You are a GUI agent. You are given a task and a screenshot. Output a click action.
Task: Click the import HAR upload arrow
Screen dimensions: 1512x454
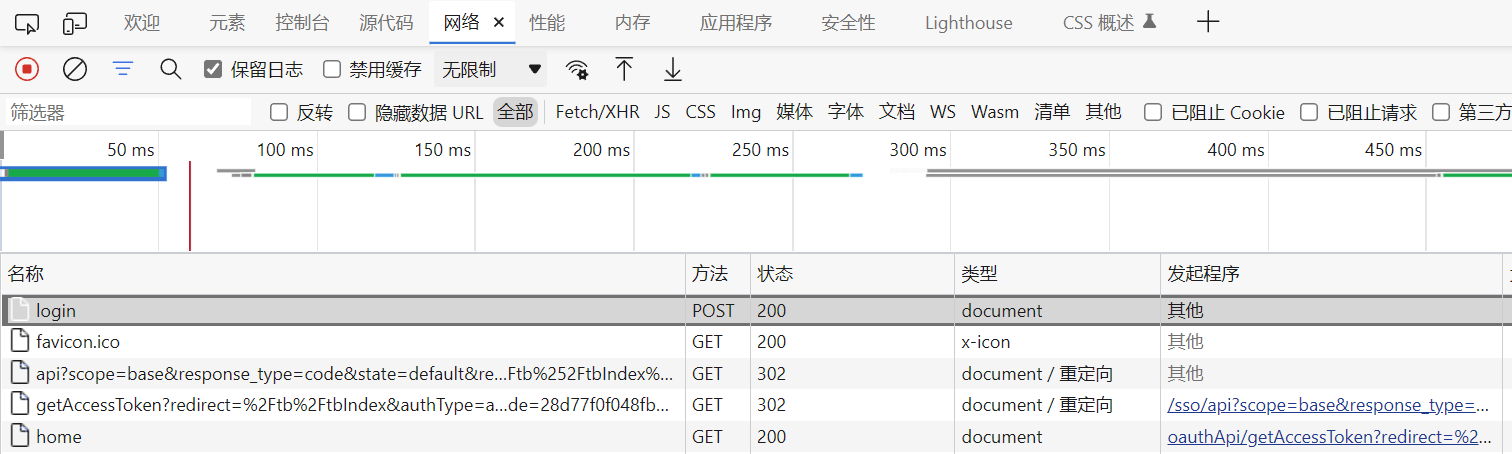click(x=624, y=69)
